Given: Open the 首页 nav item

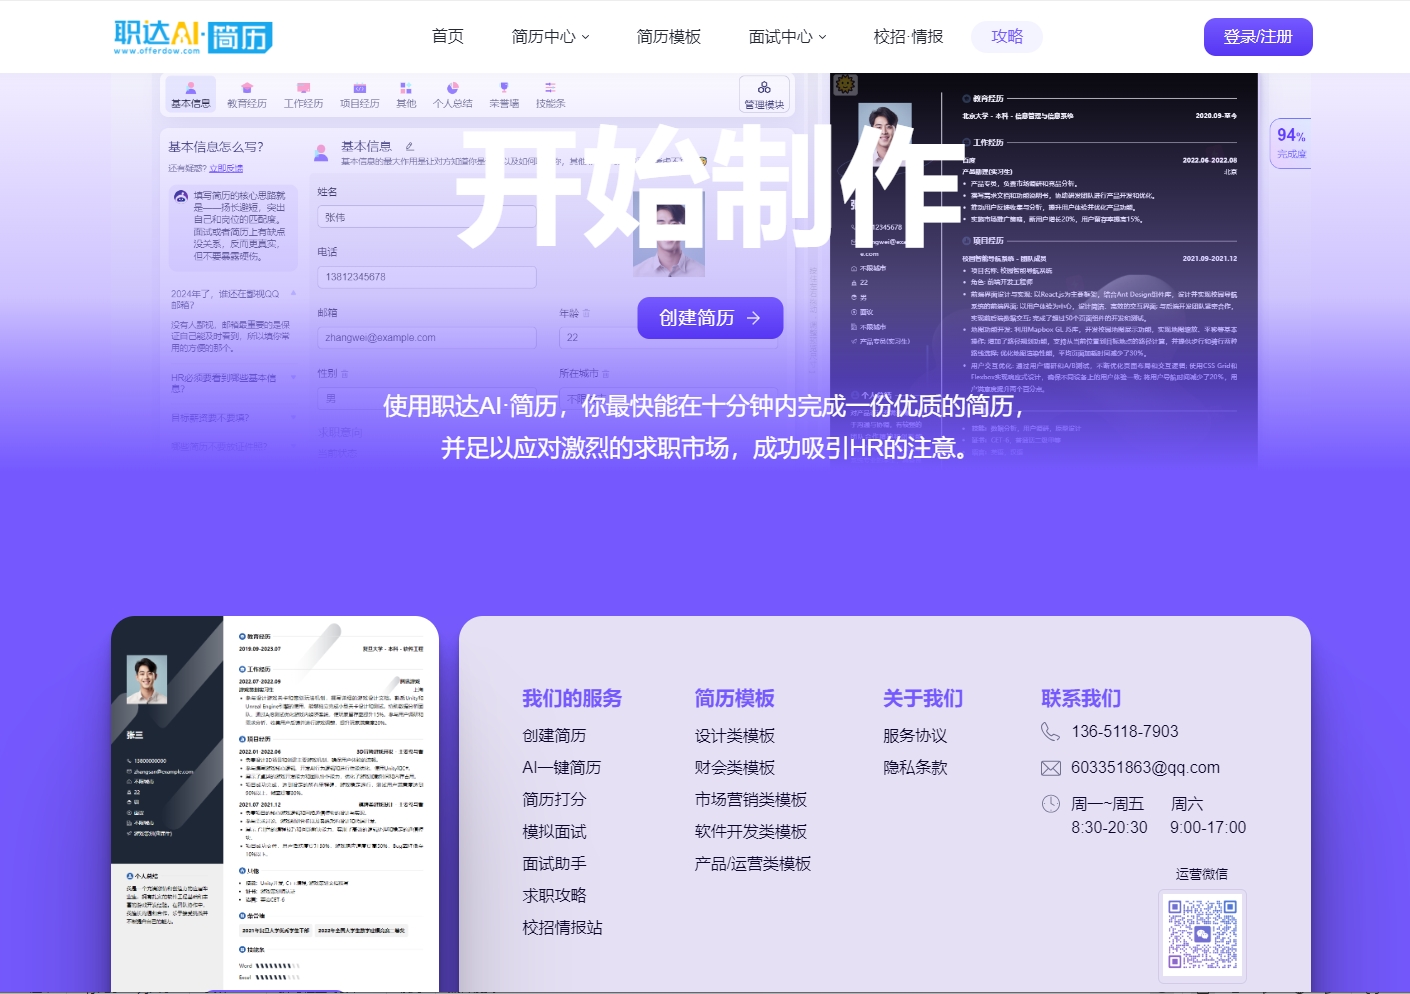Looking at the screenshot, I should 448,37.
